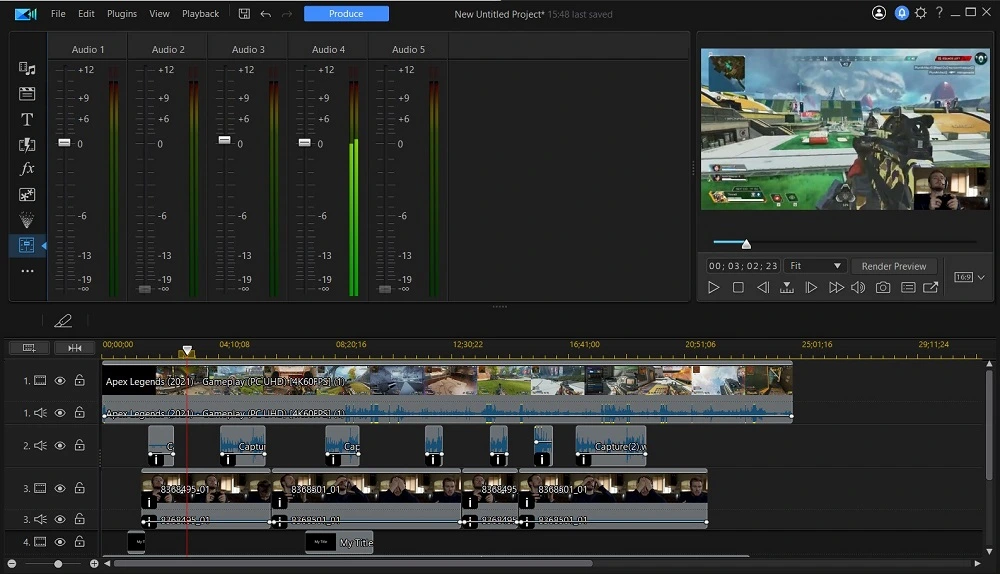Open the fx Effect Room
The height and width of the screenshot is (574, 1000).
[27, 169]
